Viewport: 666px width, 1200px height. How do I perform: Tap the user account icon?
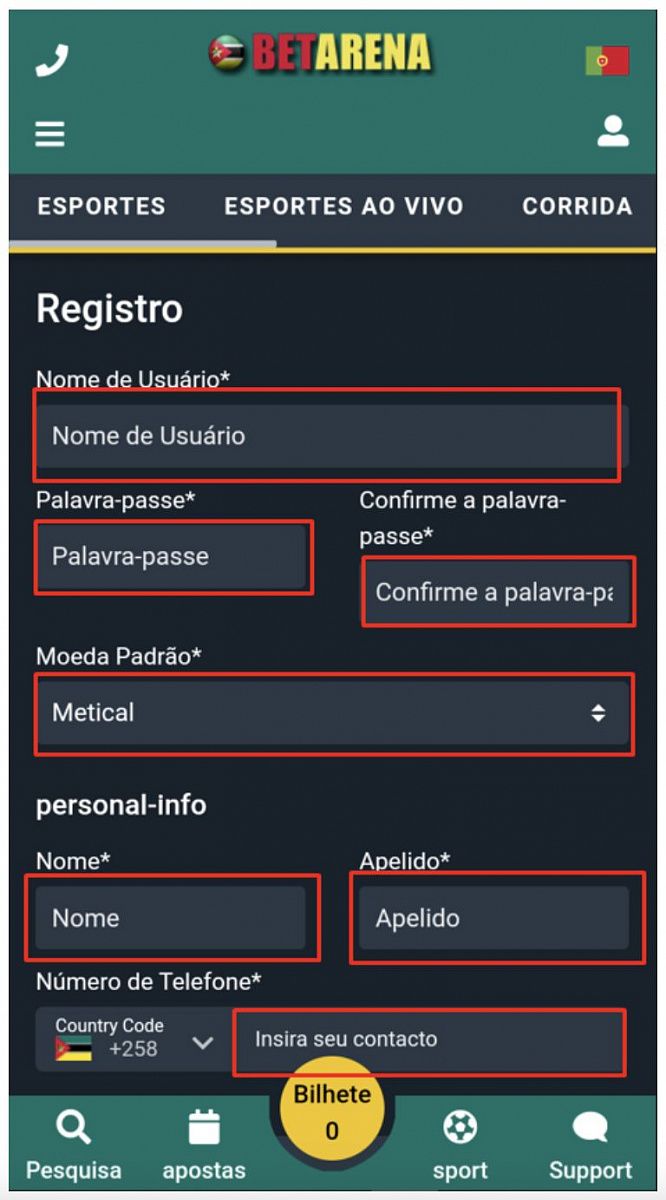[613, 131]
